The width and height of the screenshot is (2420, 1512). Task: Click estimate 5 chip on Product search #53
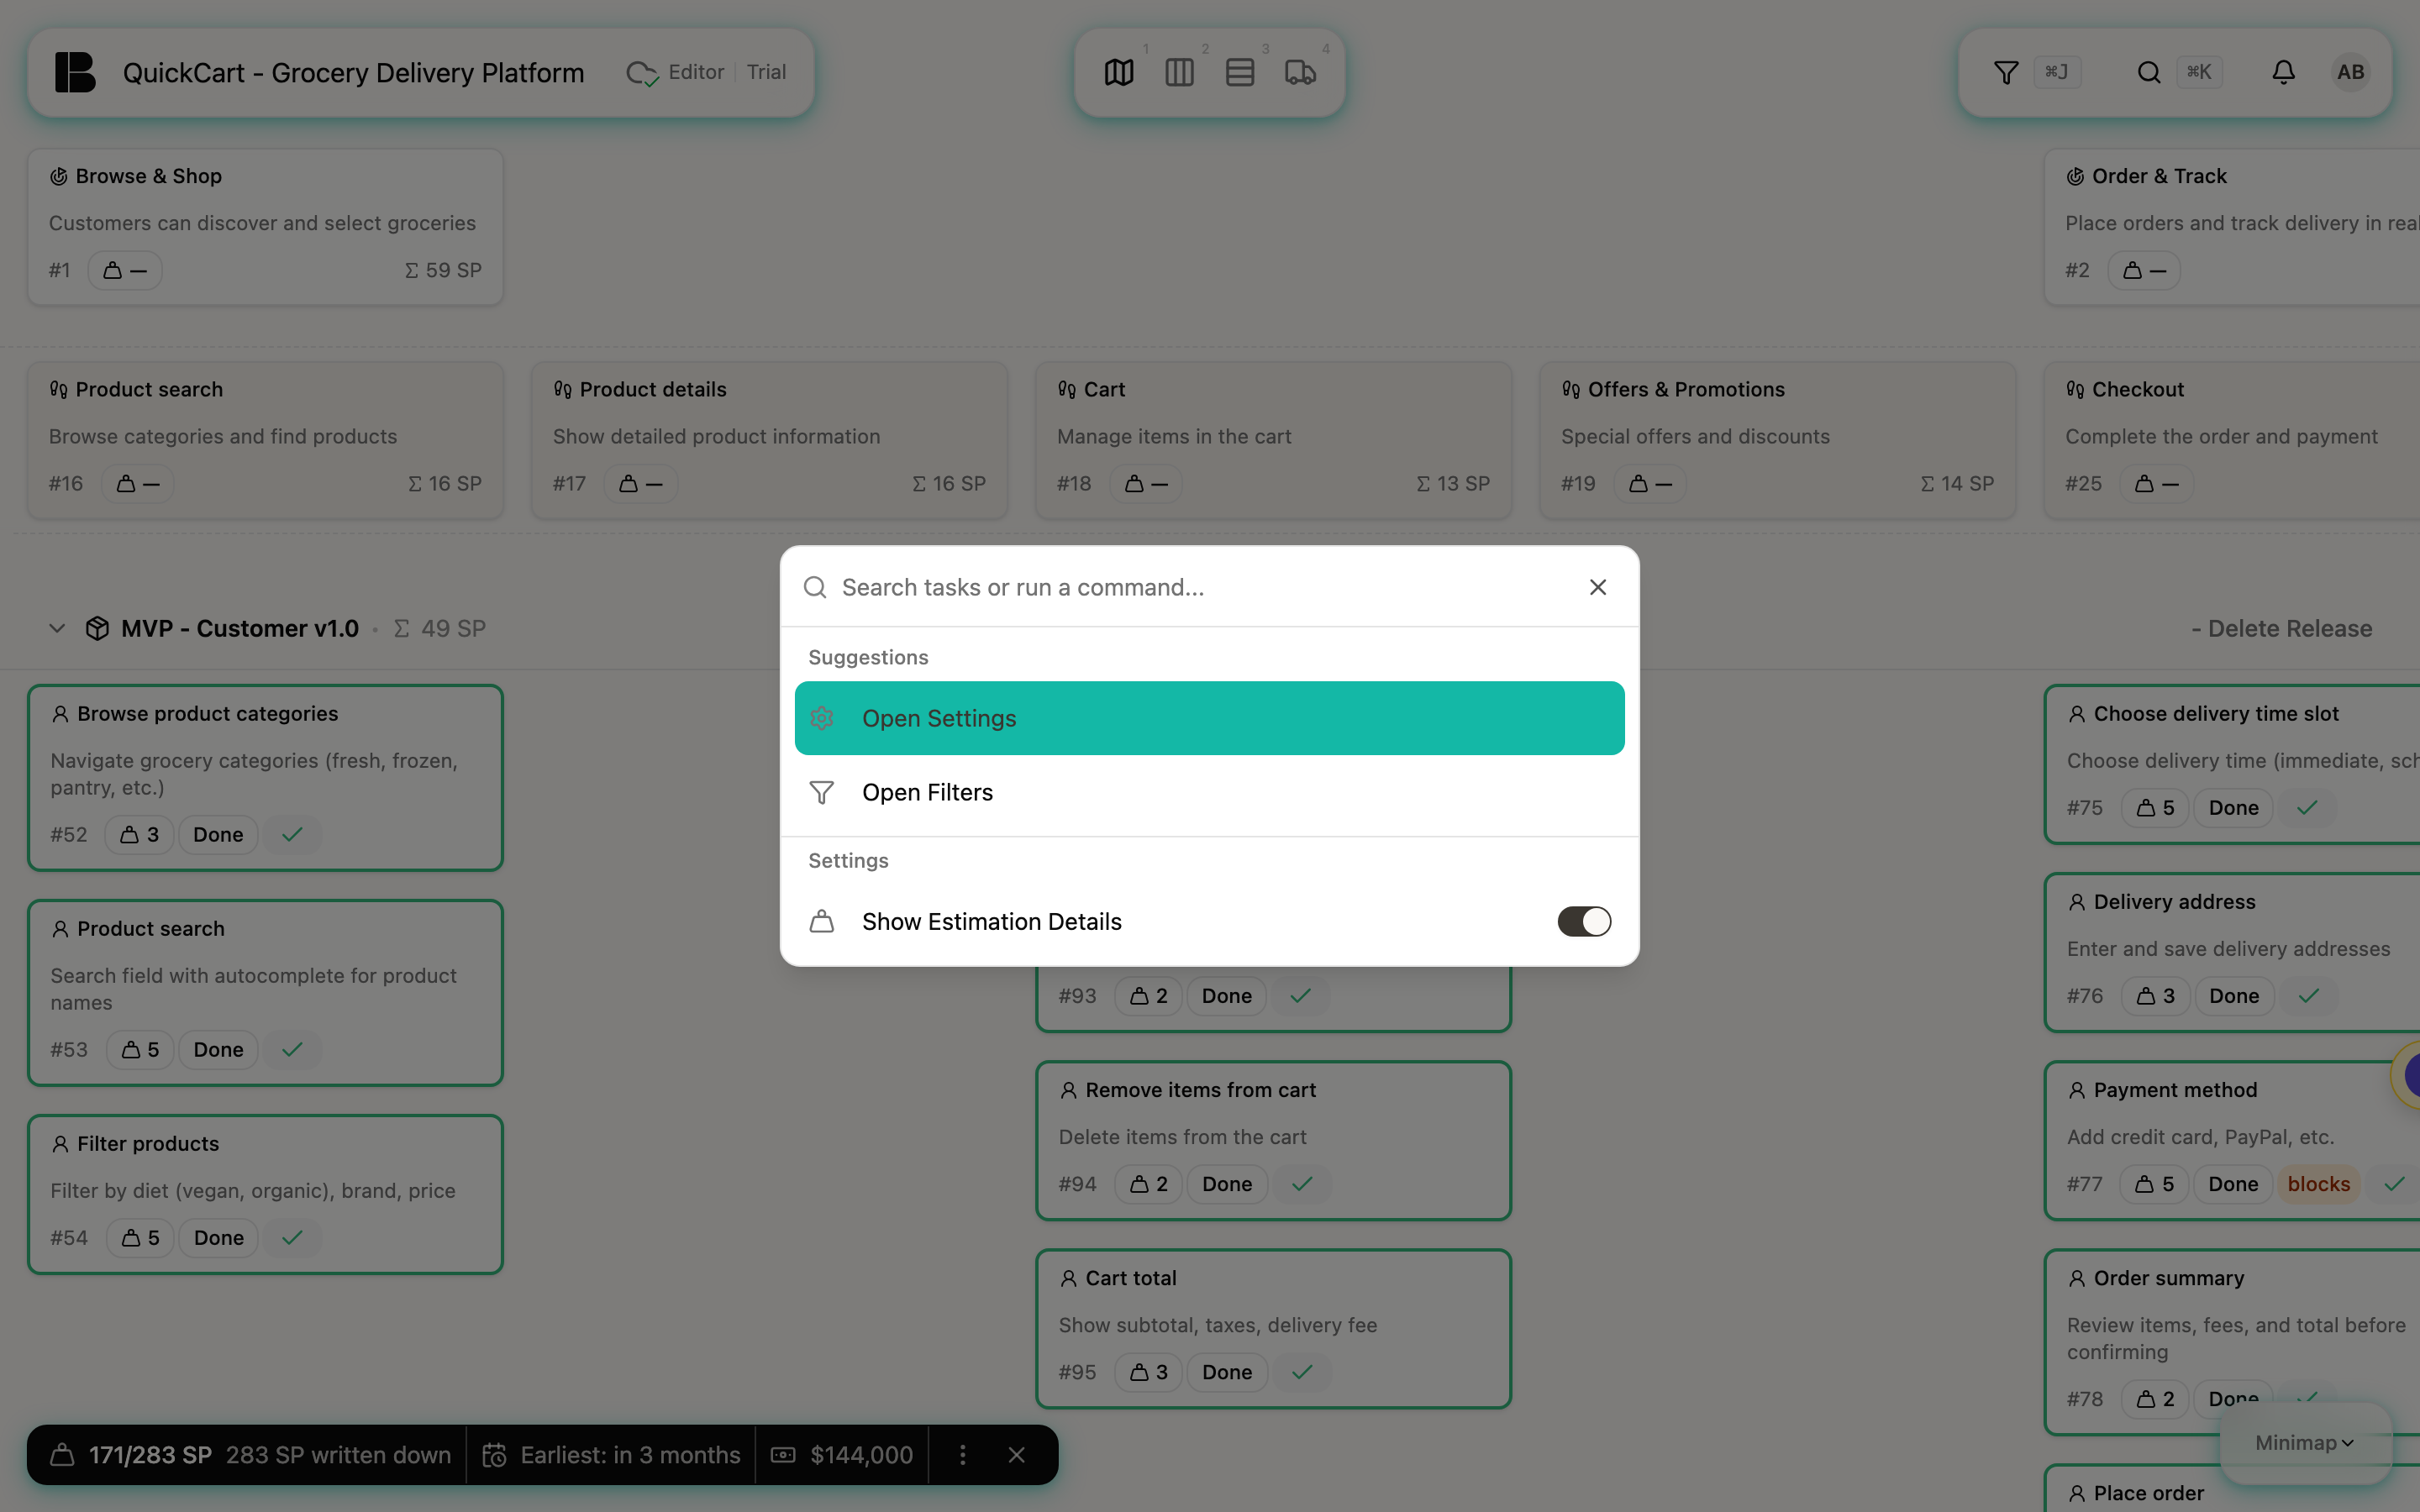[x=140, y=1049]
